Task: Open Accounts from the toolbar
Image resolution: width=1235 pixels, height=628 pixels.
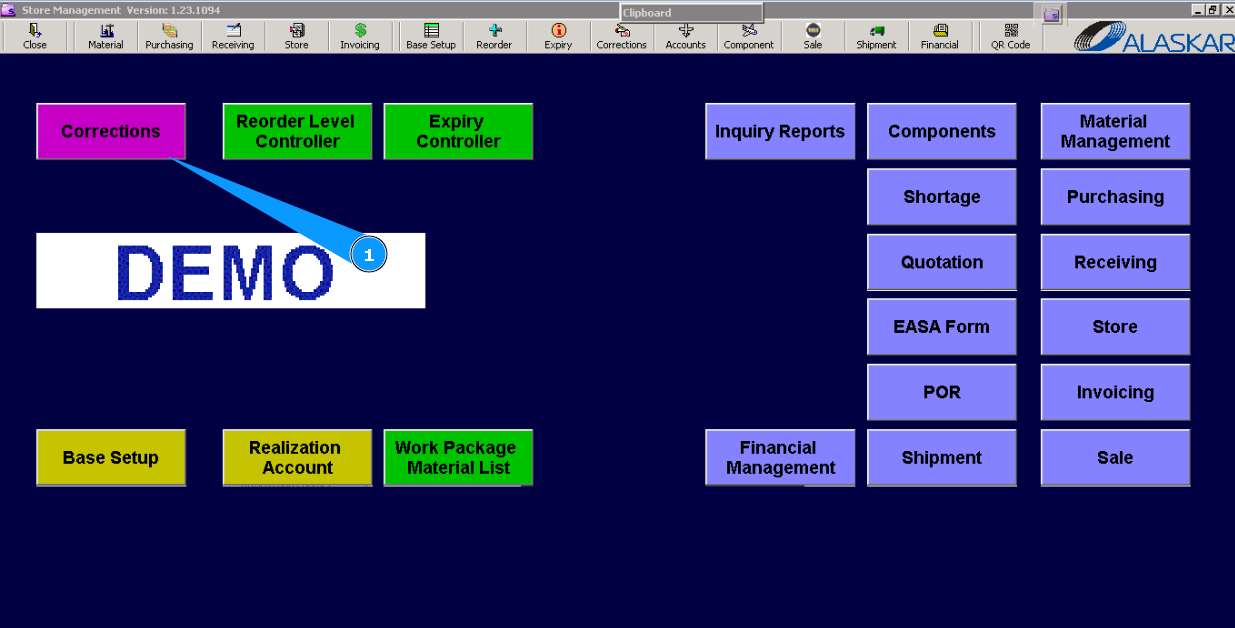Action: 686,37
